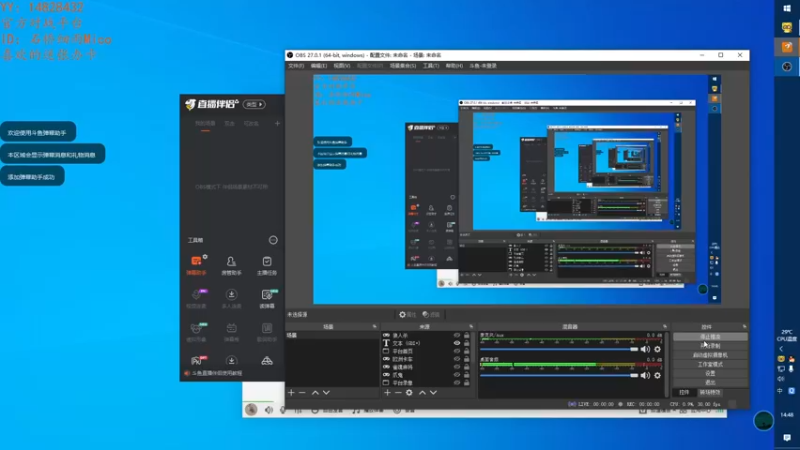Open the 滤镜 filters button above the docks
The width and height of the screenshot is (800, 450).
431,314
